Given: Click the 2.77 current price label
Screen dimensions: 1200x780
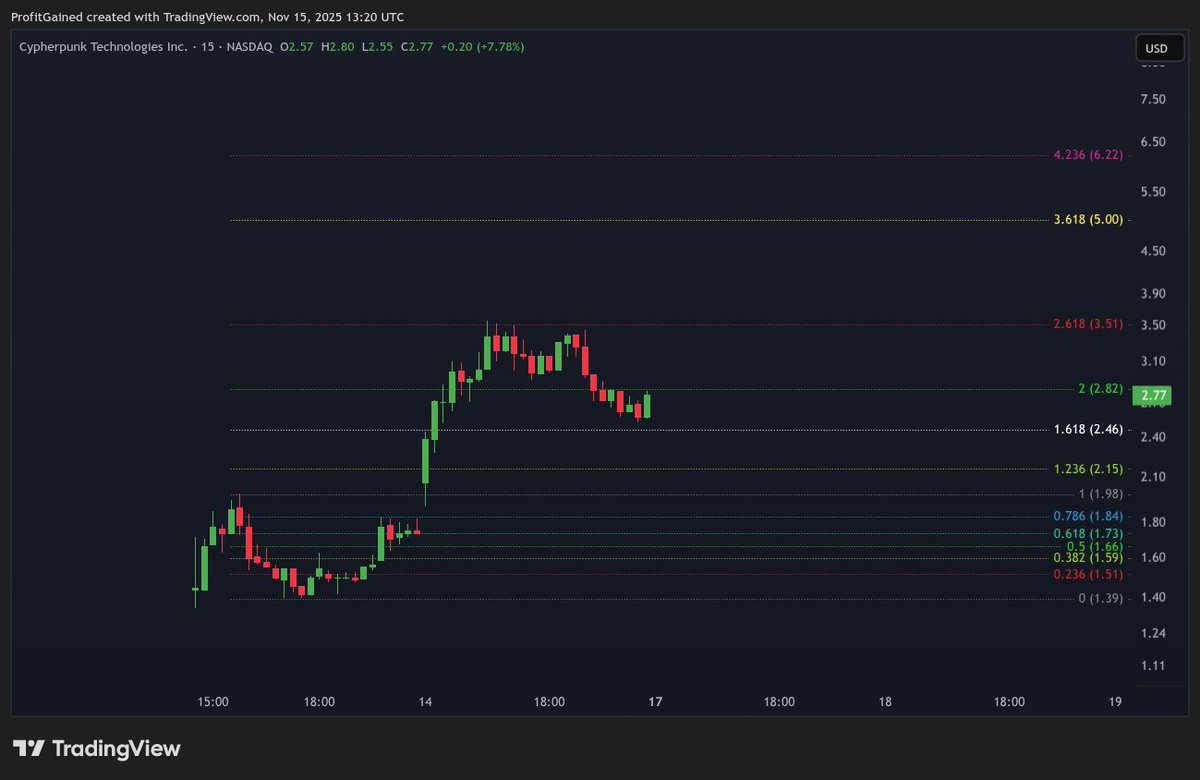Looking at the screenshot, I should click(1150, 397).
